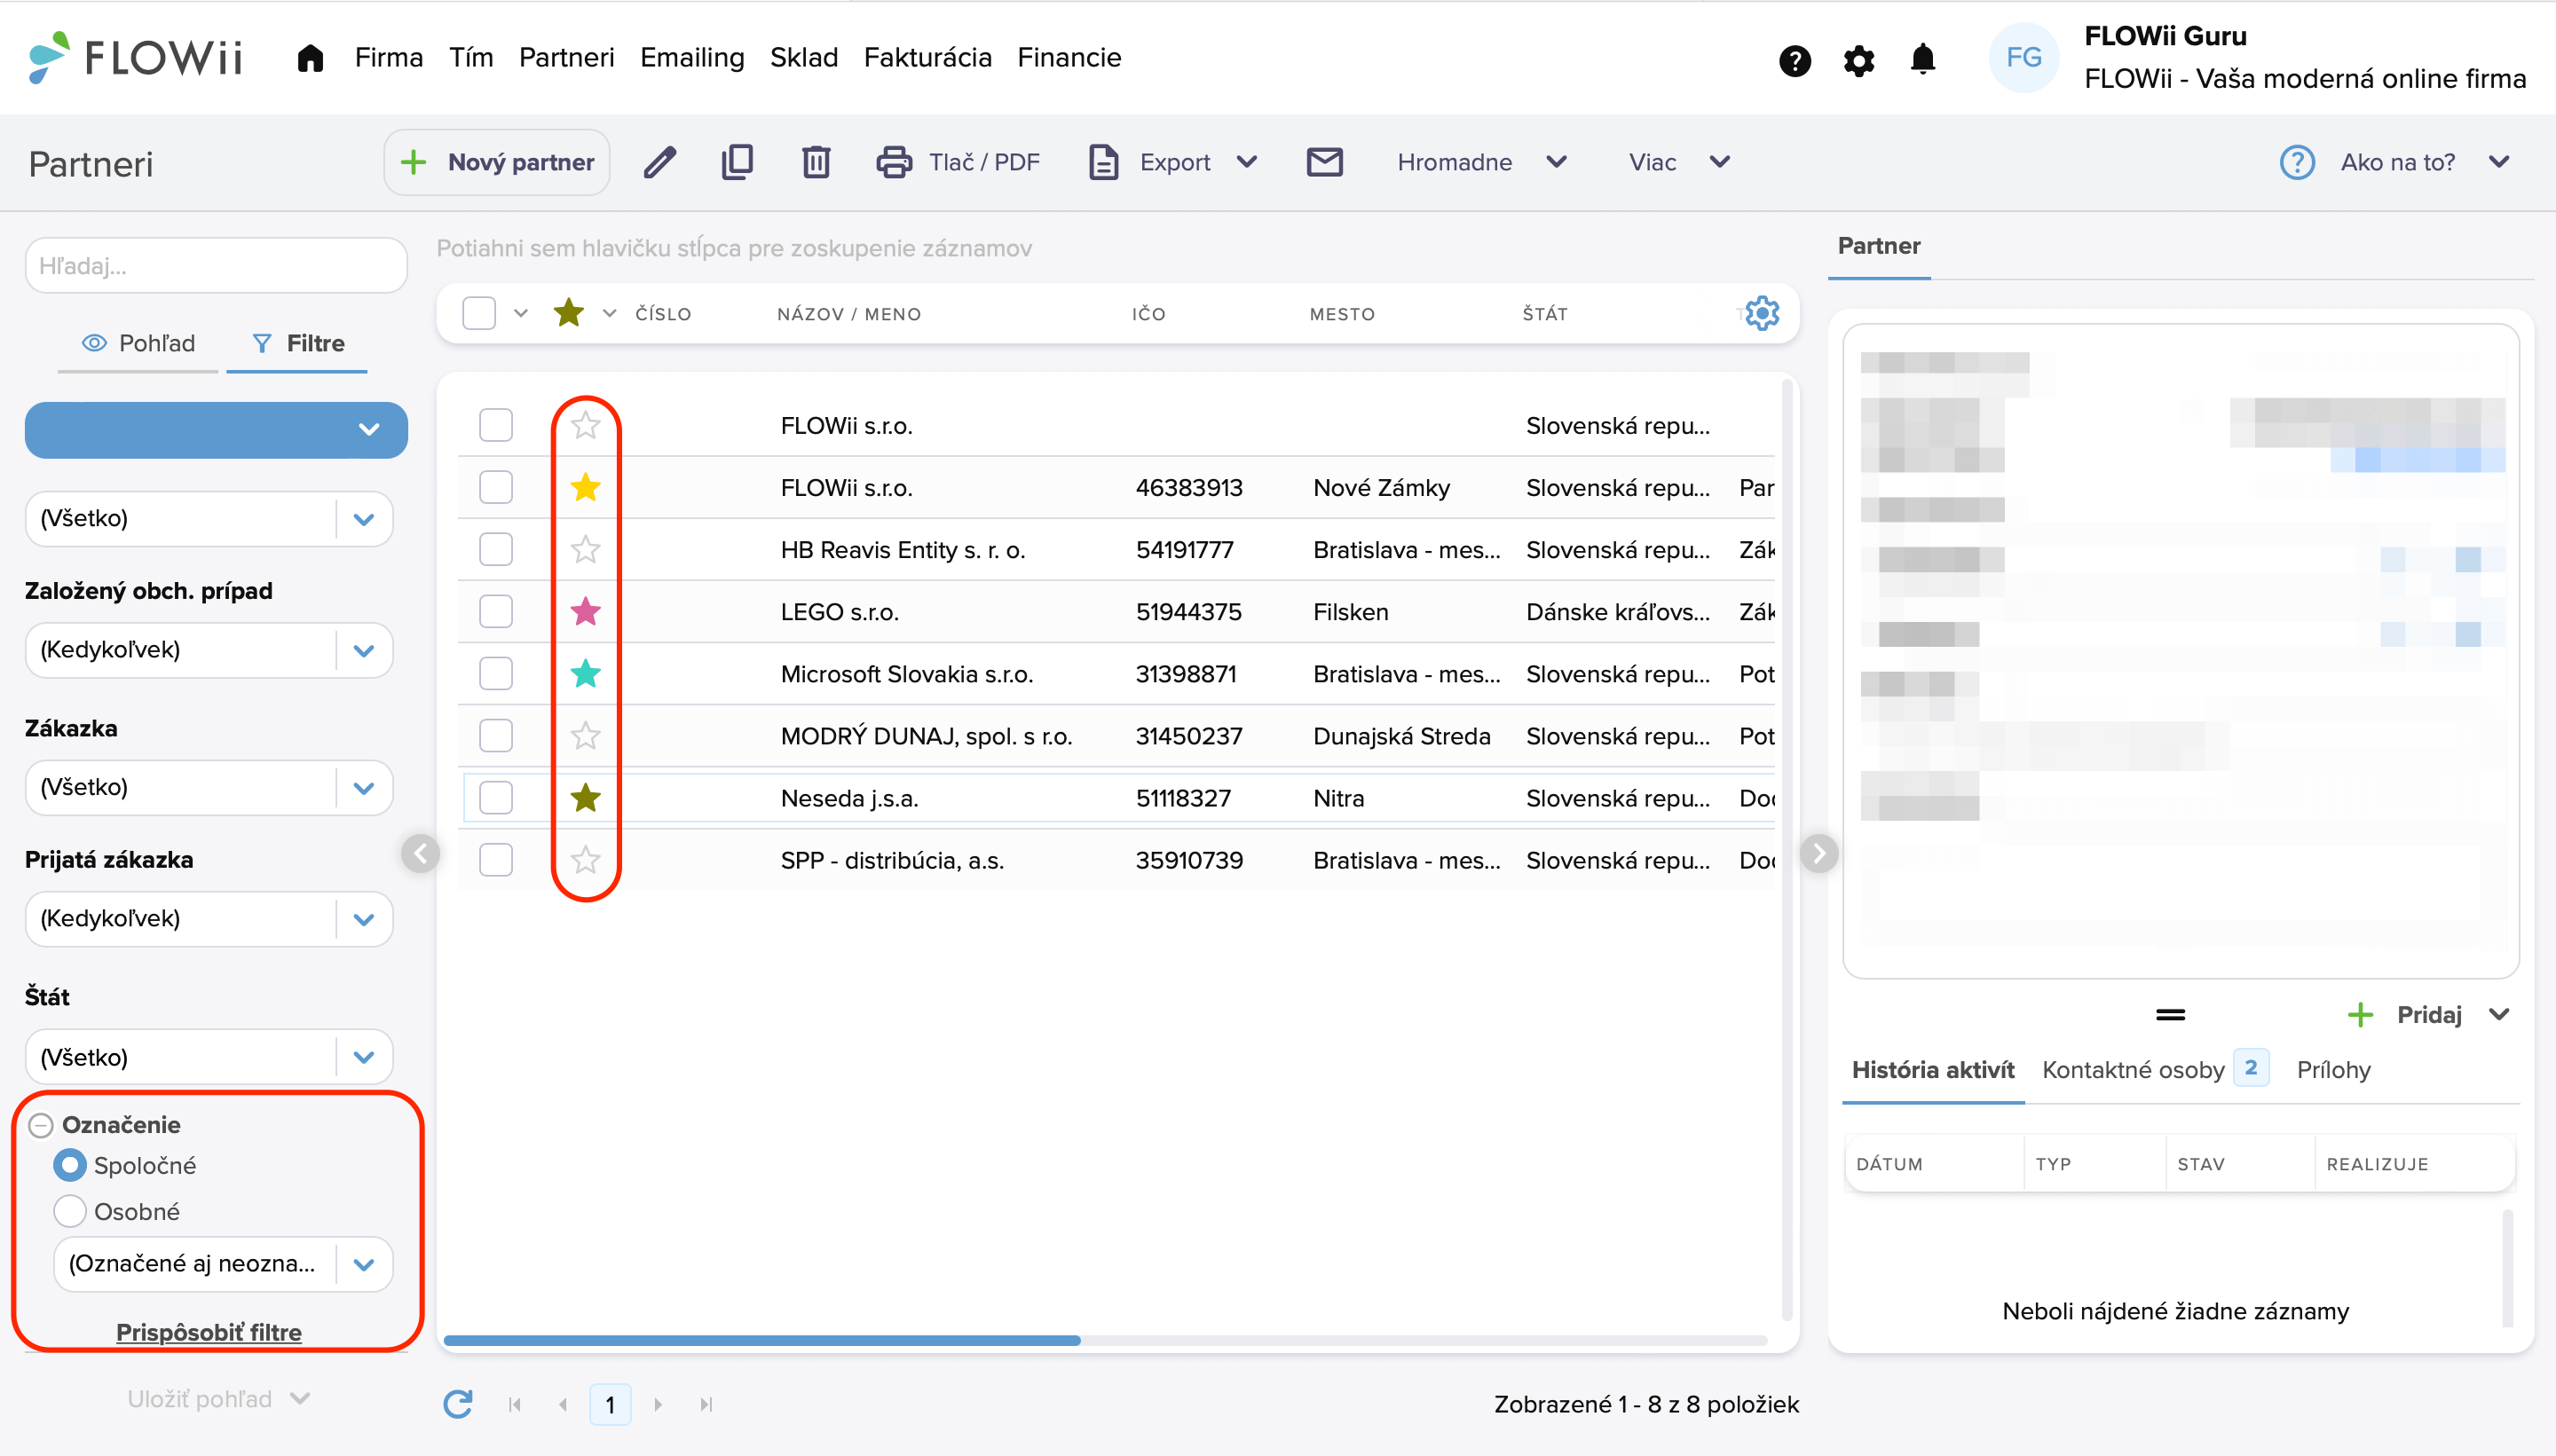The image size is (2556, 1456).
Task: Select the Spoločné radio button
Action: point(69,1165)
